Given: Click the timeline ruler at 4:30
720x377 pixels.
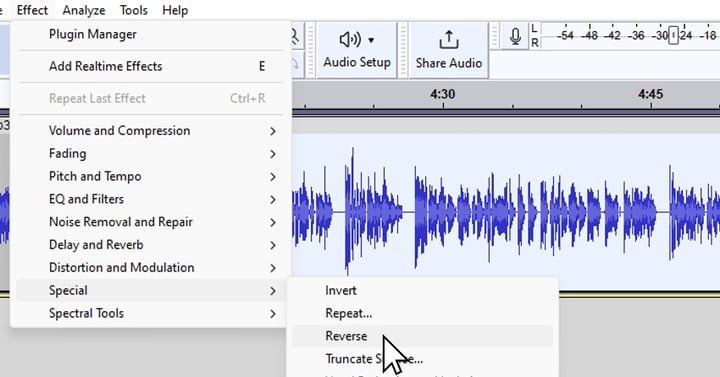Looking at the screenshot, I should (443, 94).
